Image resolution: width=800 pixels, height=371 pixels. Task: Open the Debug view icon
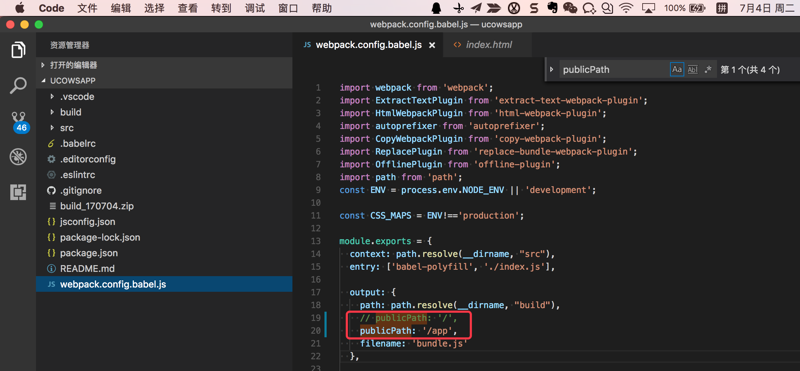tap(18, 157)
